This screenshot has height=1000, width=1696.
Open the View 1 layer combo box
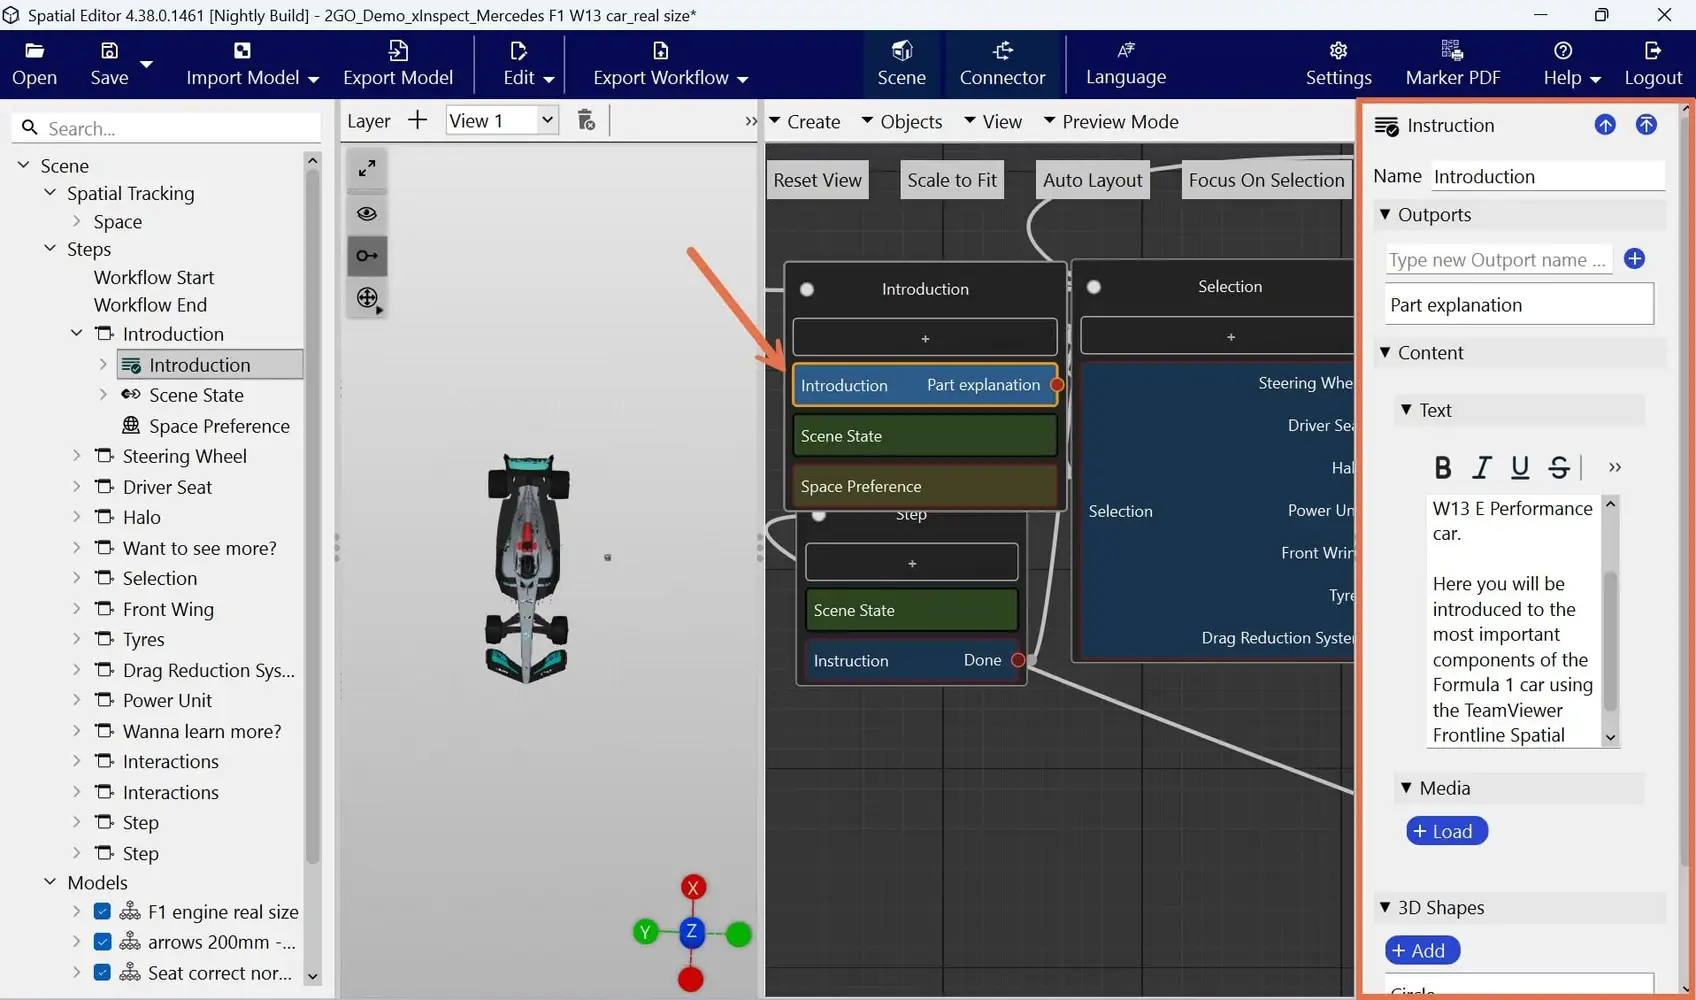tap(501, 120)
